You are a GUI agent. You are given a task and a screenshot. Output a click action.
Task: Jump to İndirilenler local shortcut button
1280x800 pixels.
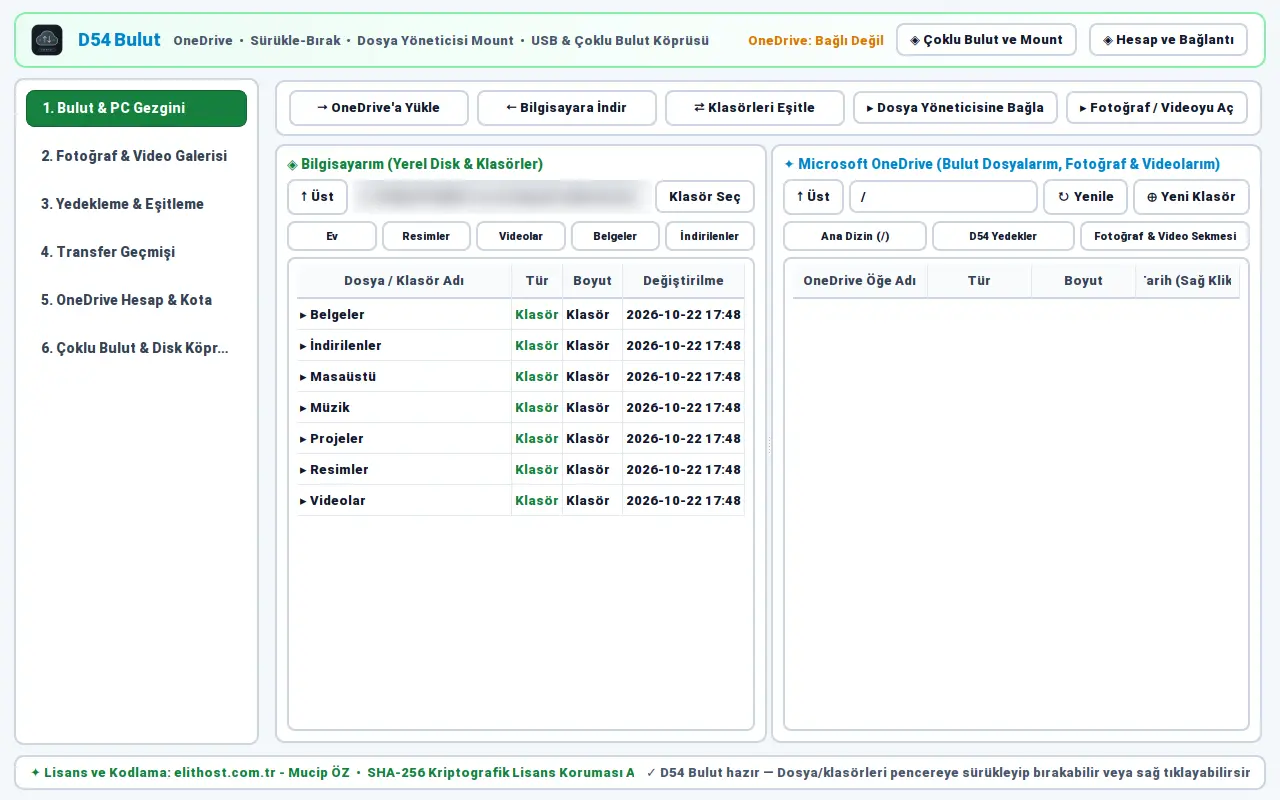click(x=710, y=236)
